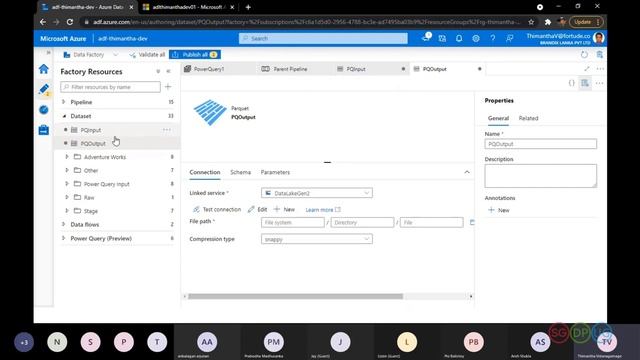Collapse the Dataset tree node
640x360 pixels.
[64, 116]
